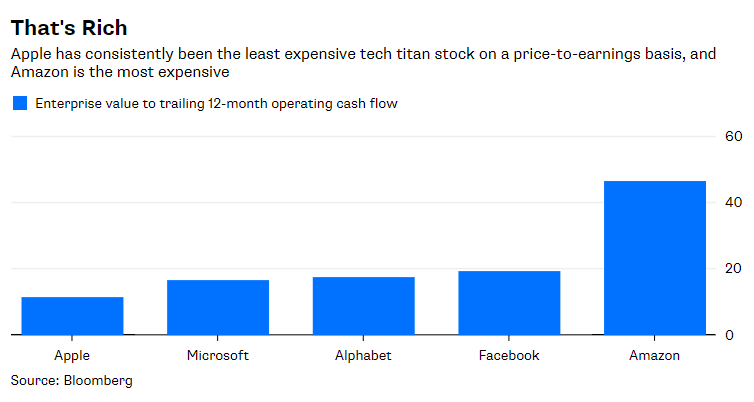Click the Alphabet bar
The image size is (754, 402).
[x=364, y=305]
